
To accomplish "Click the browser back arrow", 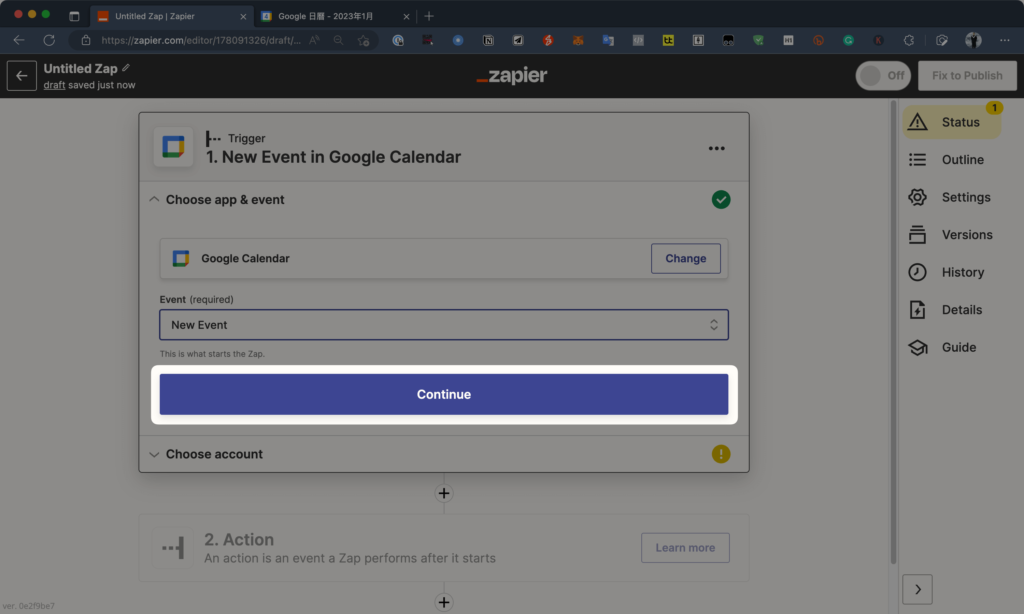I will point(19,40).
